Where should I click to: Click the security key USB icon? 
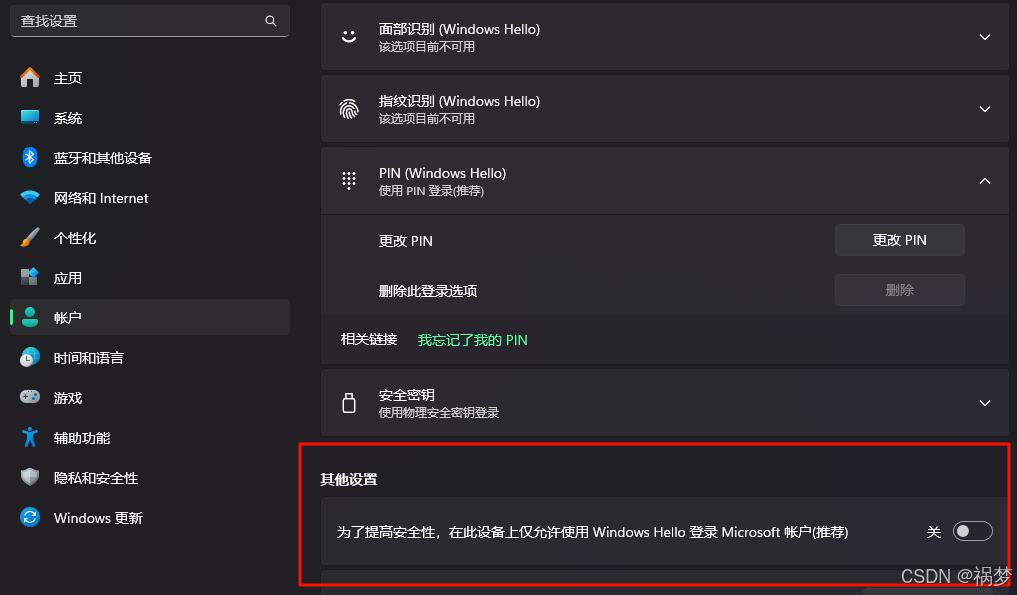point(349,403)
